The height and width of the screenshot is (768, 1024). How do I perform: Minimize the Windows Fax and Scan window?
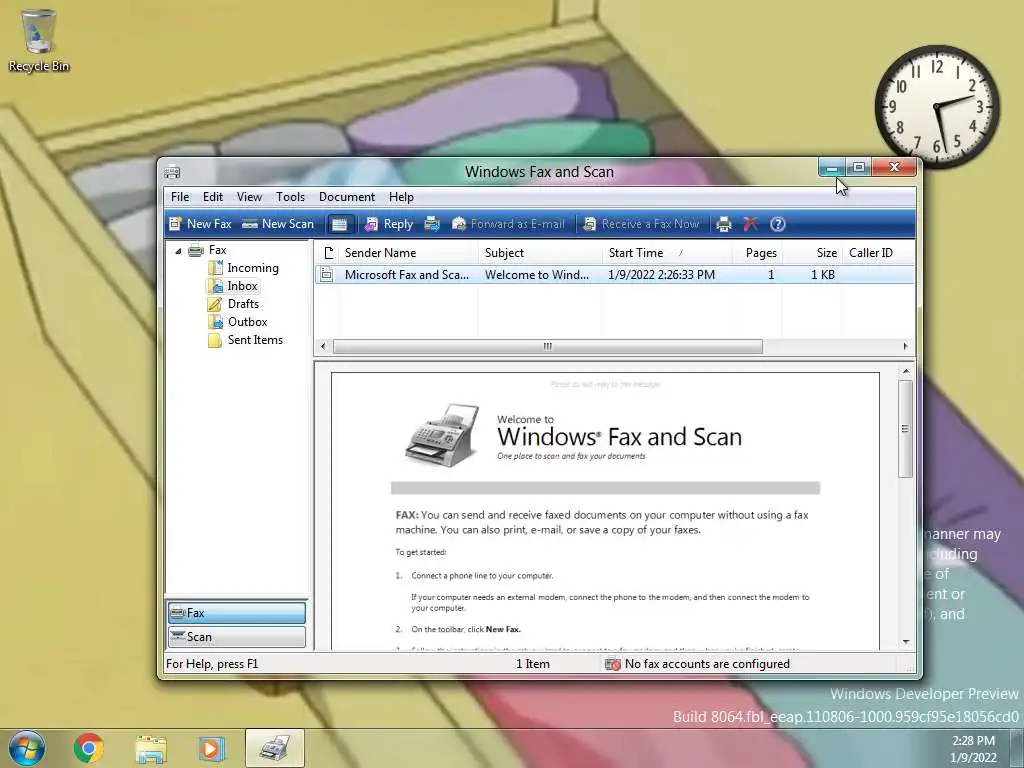832,168
